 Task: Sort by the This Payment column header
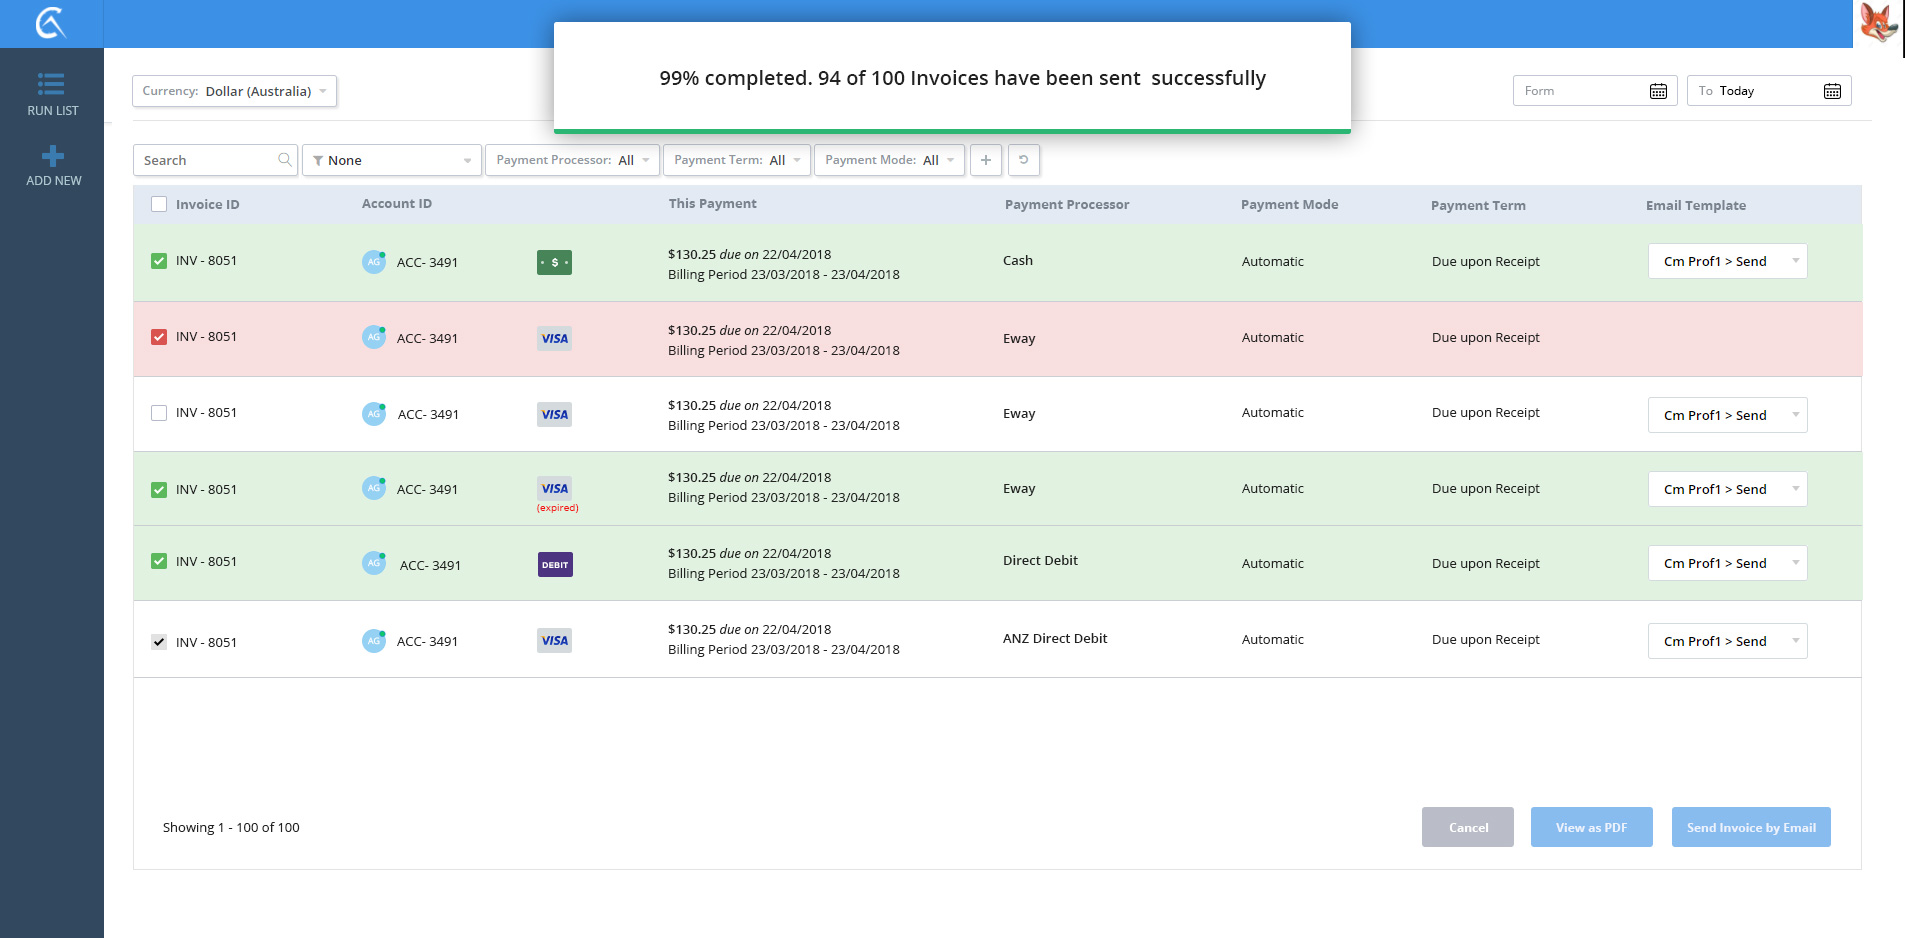tap(712, 204)
